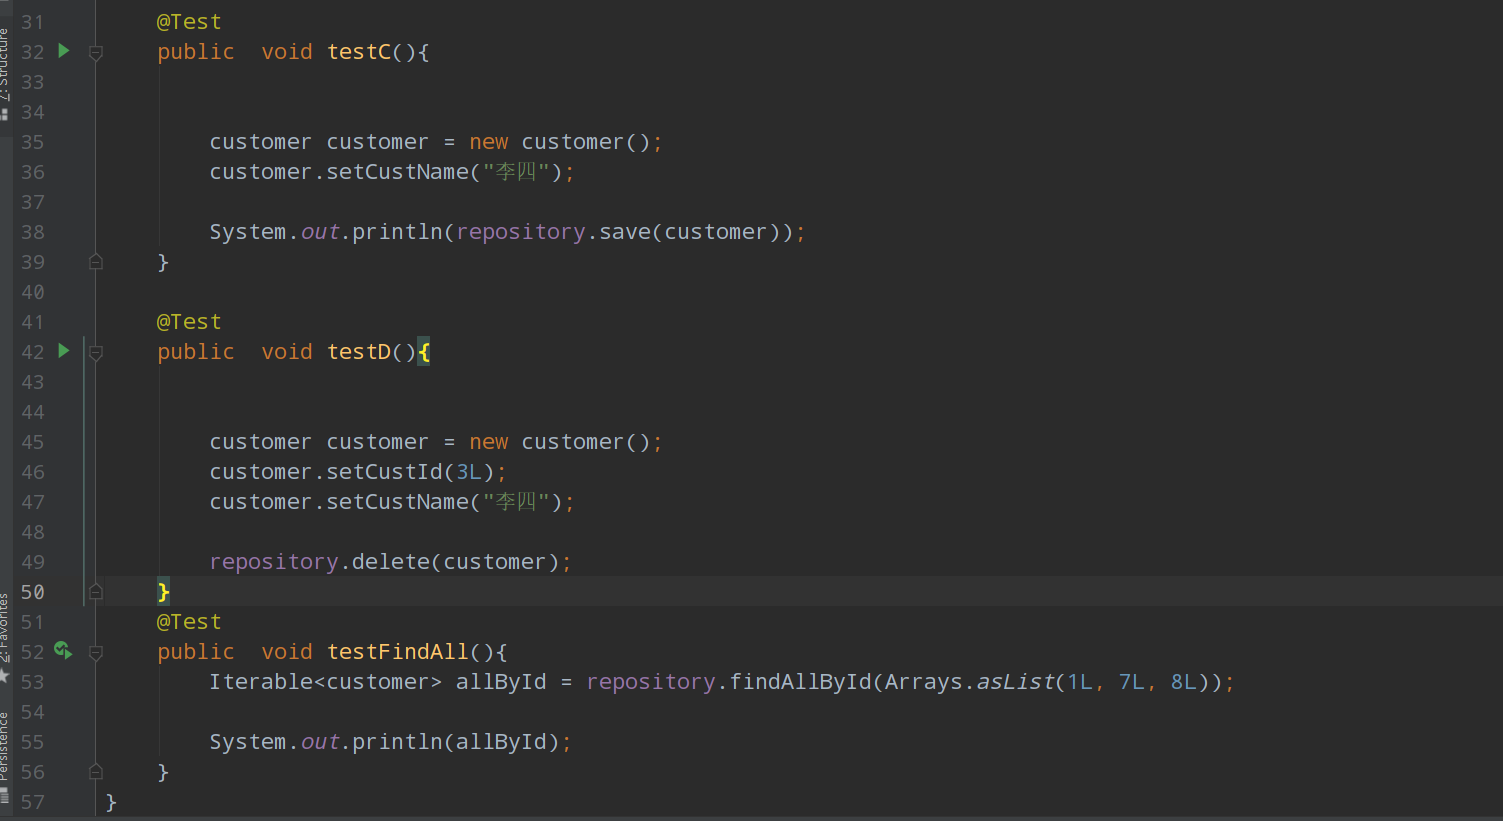Click the setCustId call on line 46

click(x=385, y=472)
